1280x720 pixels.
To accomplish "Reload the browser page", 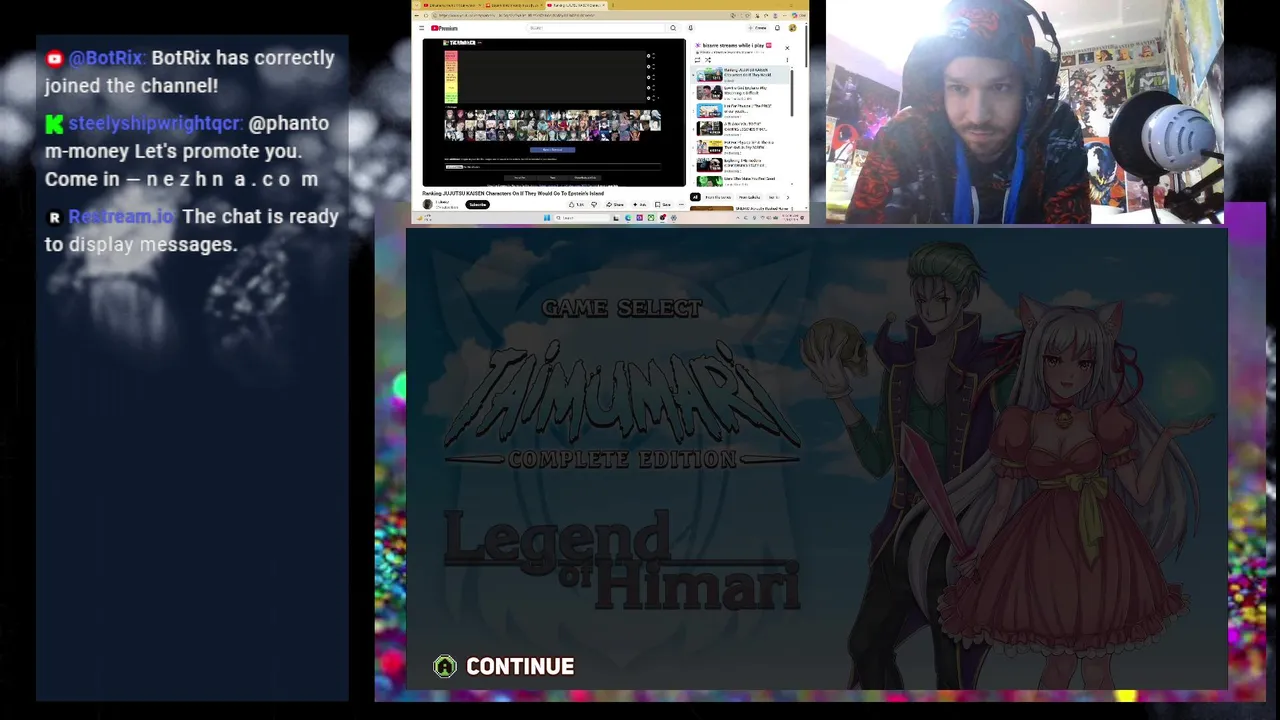I will point(426,15).
